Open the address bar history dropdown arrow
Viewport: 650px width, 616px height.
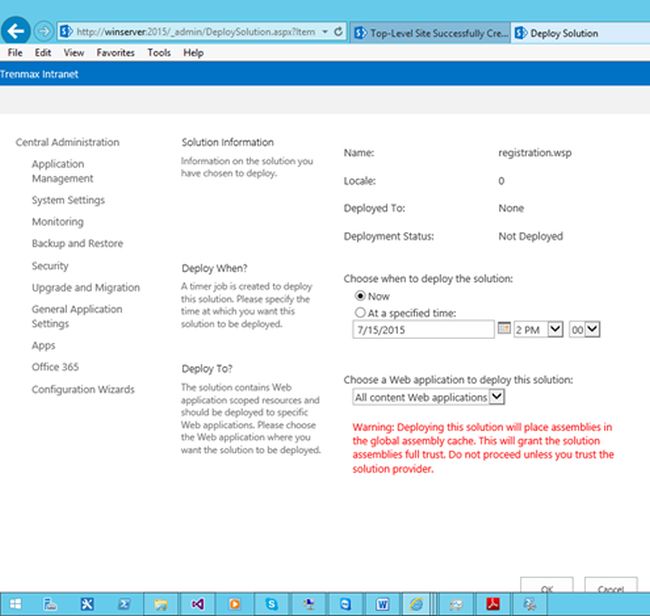[325, 32]
